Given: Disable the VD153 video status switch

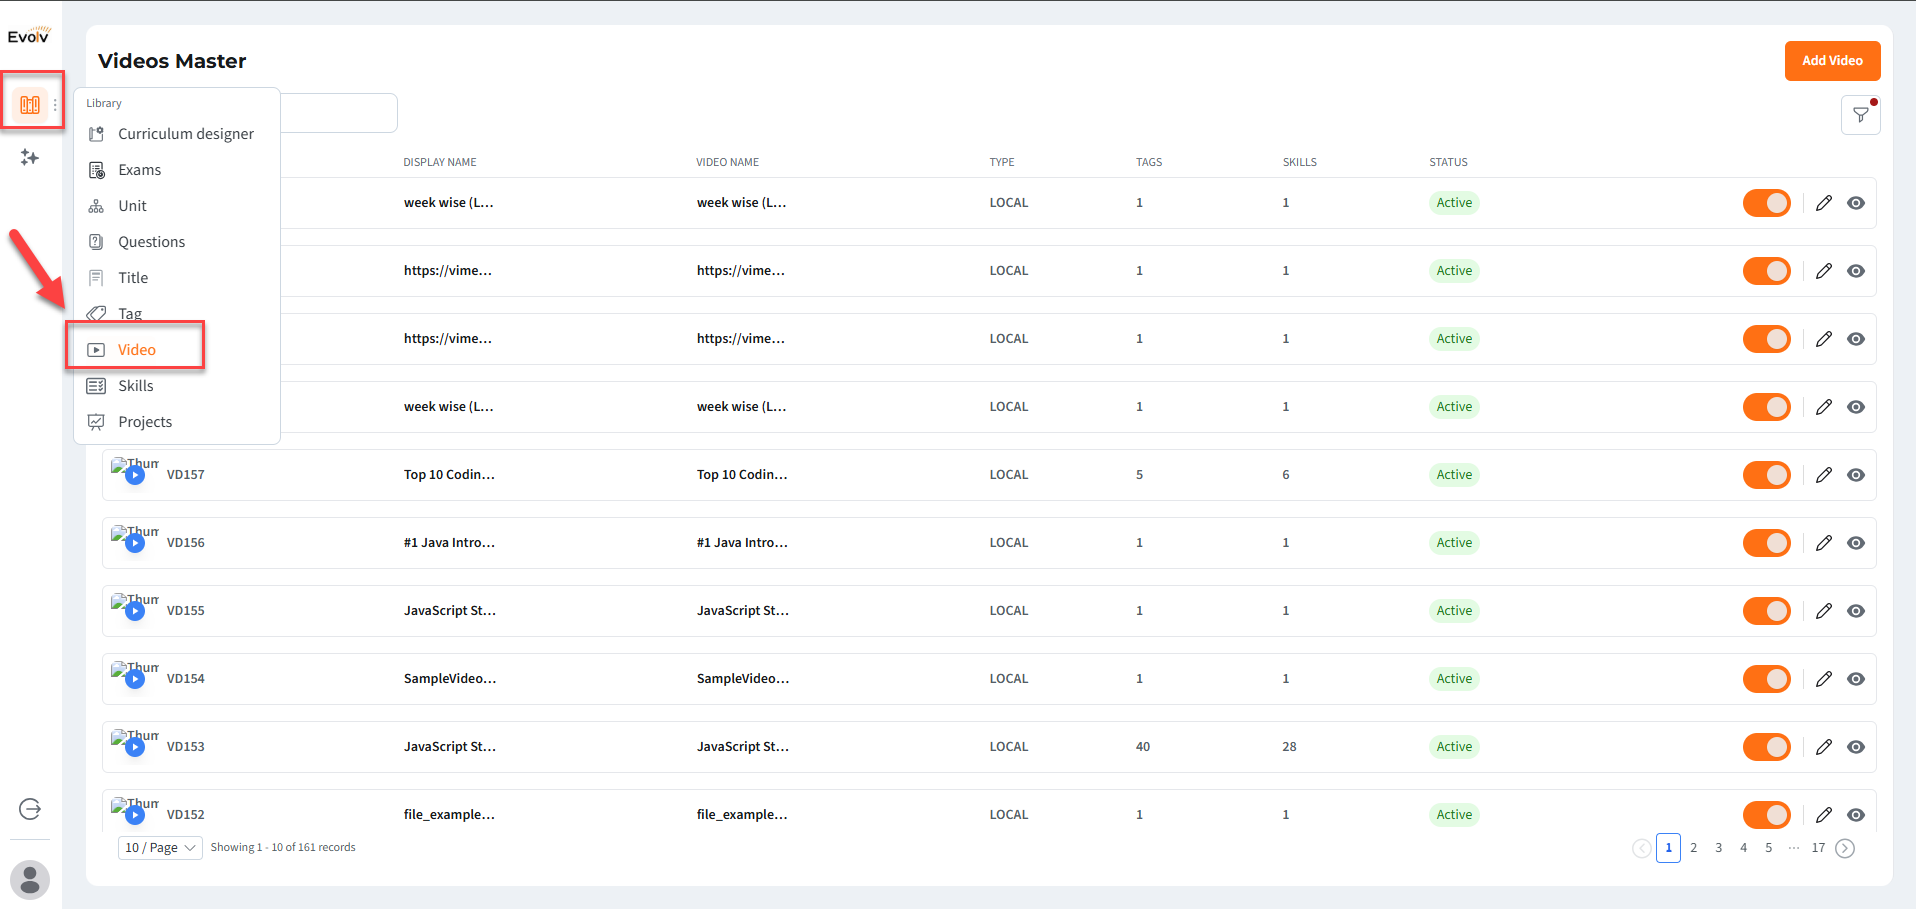Looking at the screenshot, I should [x=1767, y=747].
